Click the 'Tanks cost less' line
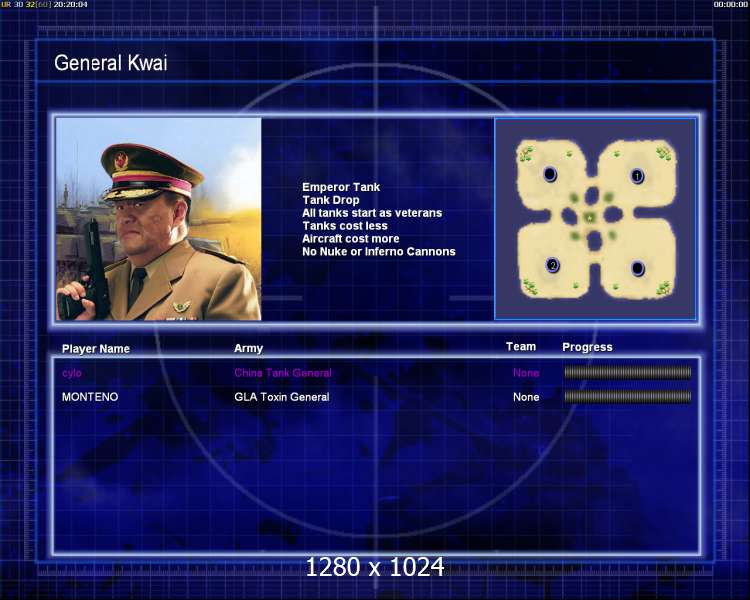 345,226
